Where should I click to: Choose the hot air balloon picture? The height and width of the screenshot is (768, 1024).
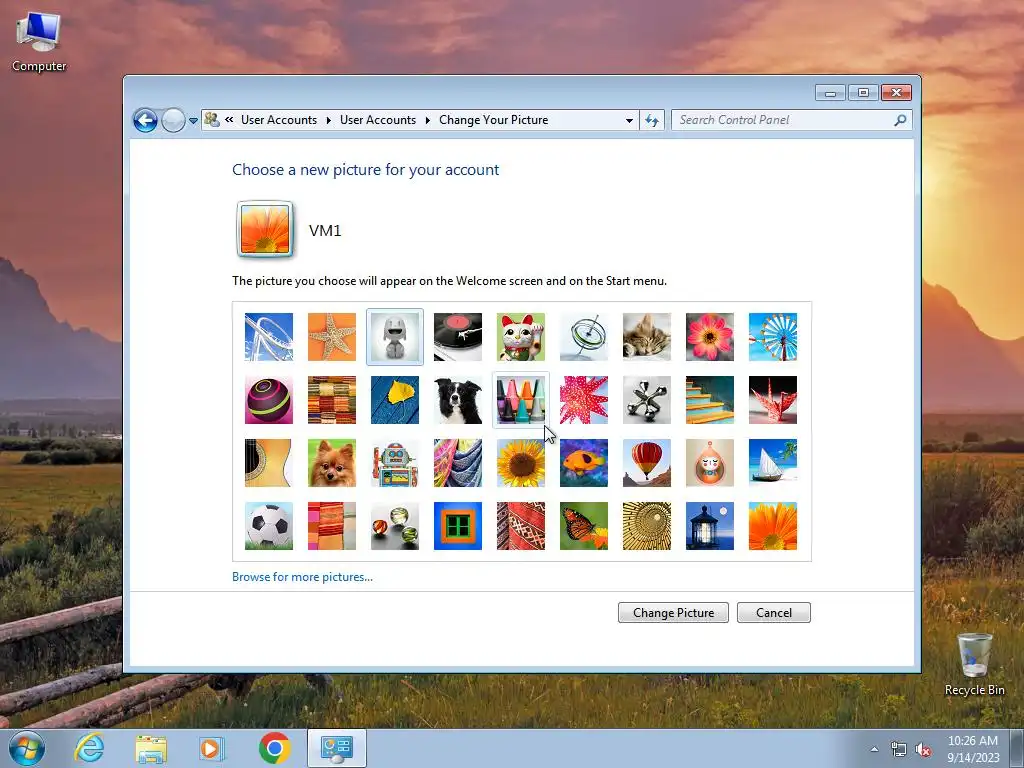coord(647,463)
